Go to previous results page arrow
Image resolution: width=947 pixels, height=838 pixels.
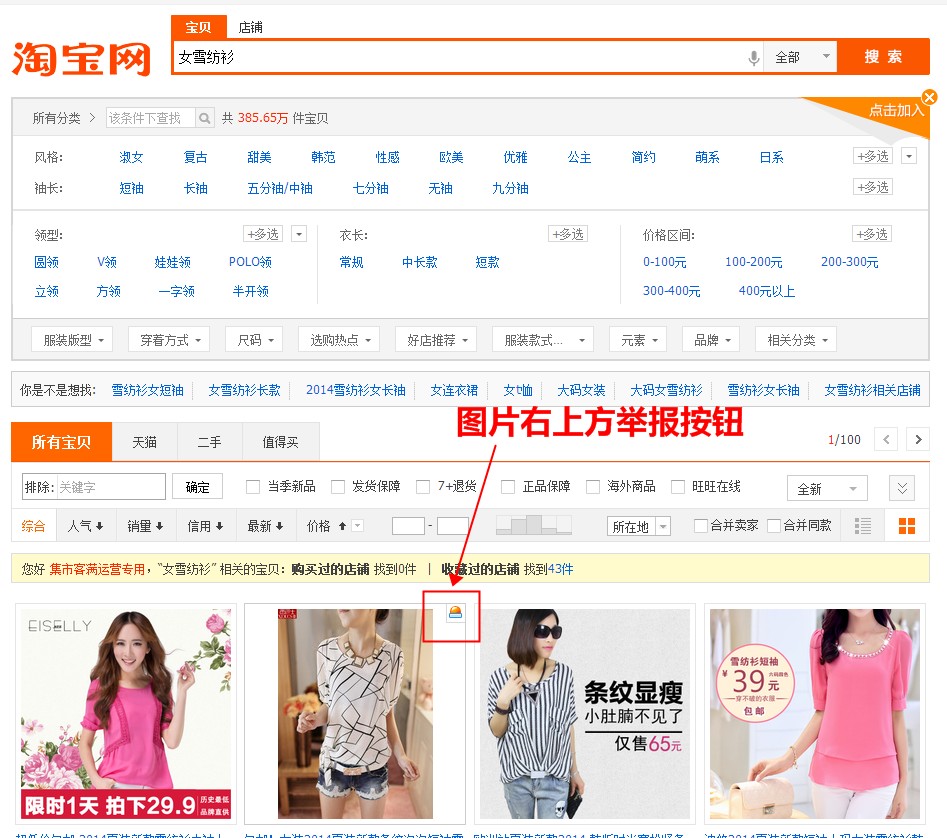click(885, 440)
